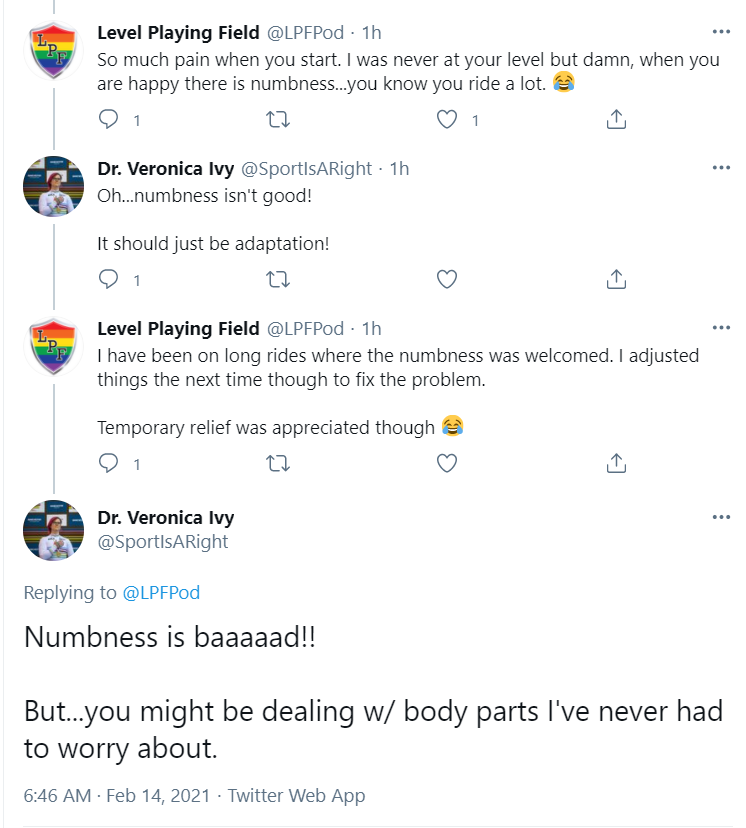Like the 'It should just be adaptation' tweet
746x828 pixels.
coord(447,279)
